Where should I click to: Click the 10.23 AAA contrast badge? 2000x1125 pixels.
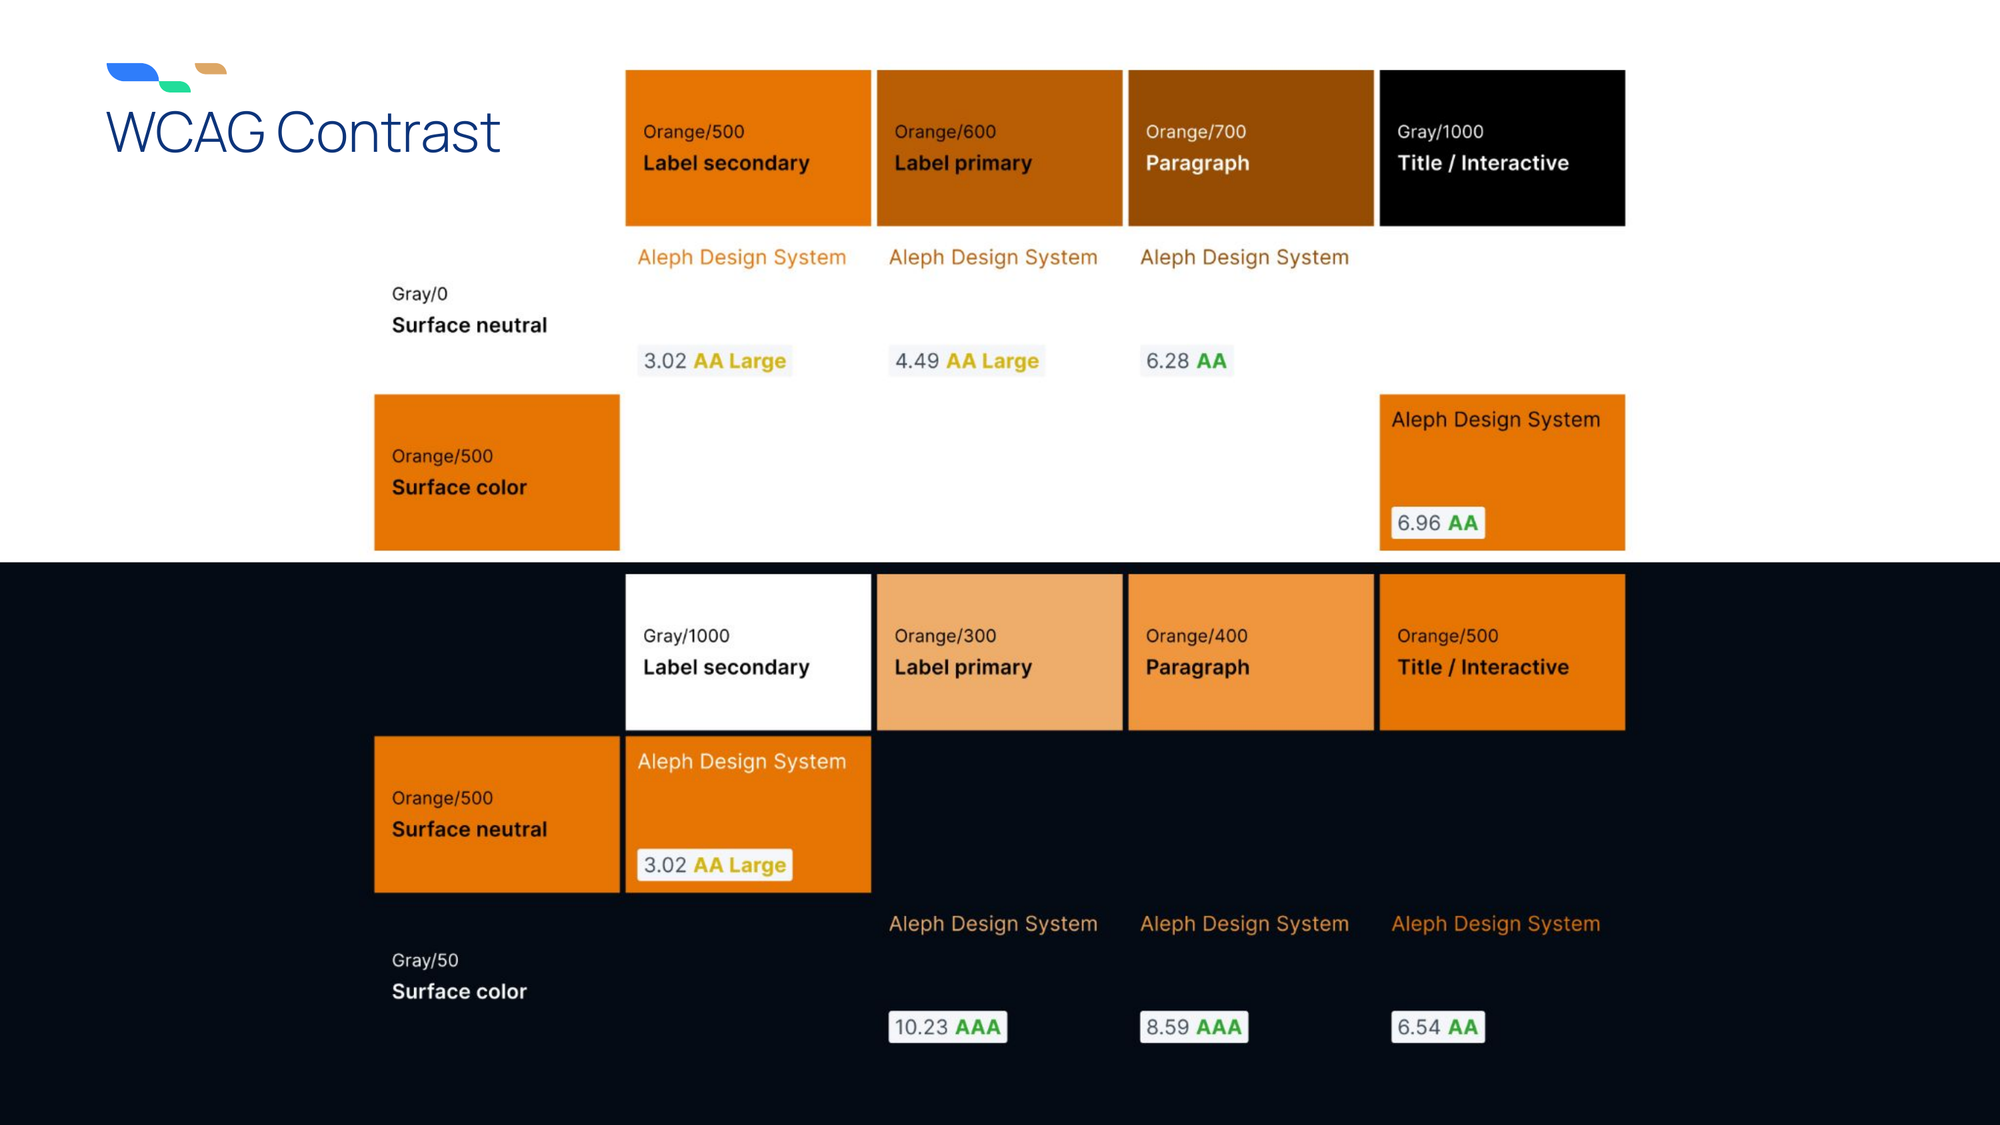coord(947,1027)
